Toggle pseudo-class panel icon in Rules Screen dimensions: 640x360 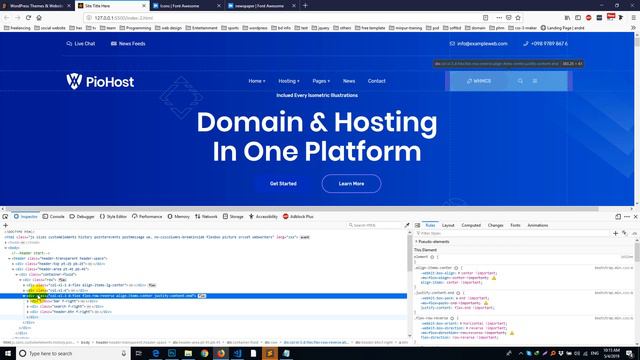624,233
